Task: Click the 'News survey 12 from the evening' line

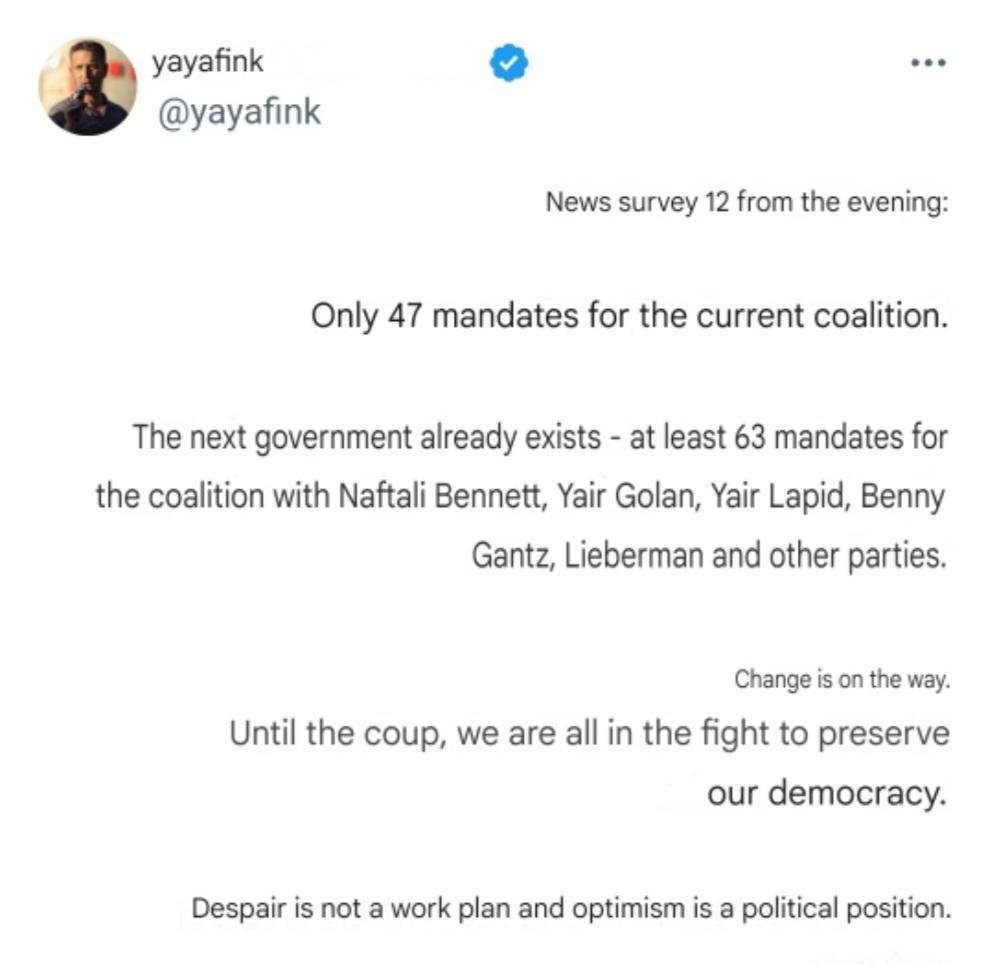Action: click(747, 202)
